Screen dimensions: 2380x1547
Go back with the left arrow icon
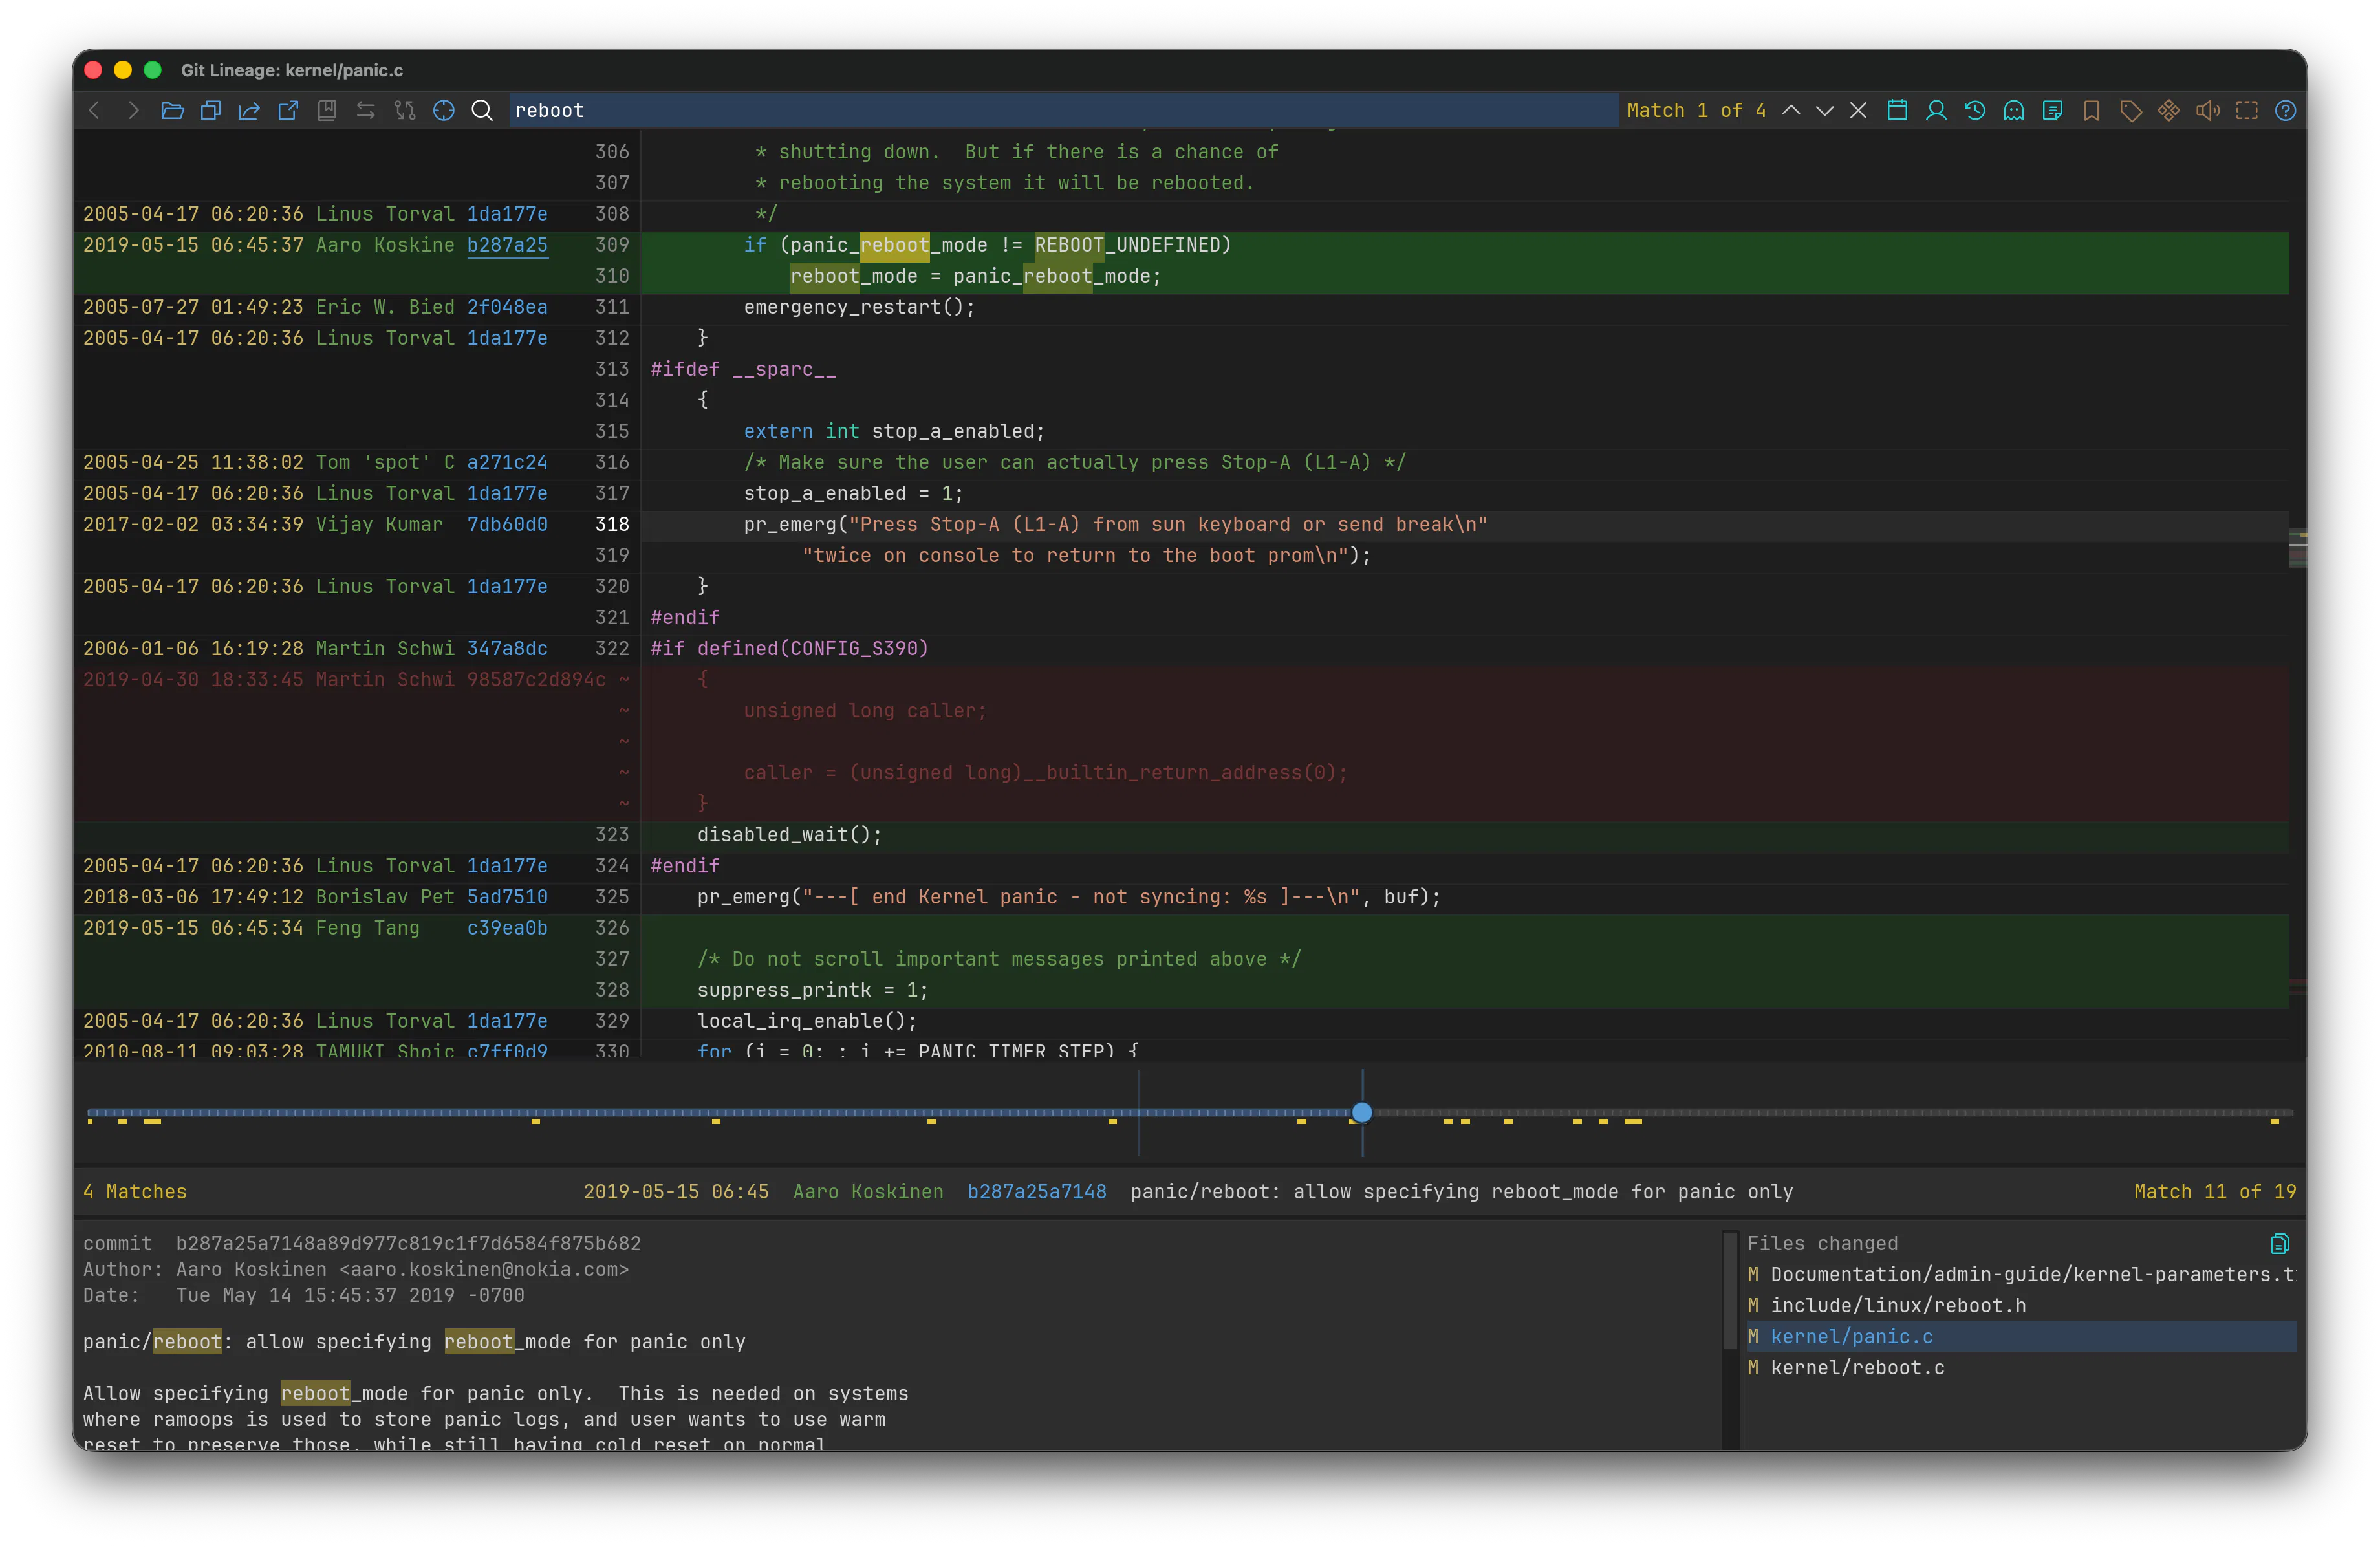(95, 110)
